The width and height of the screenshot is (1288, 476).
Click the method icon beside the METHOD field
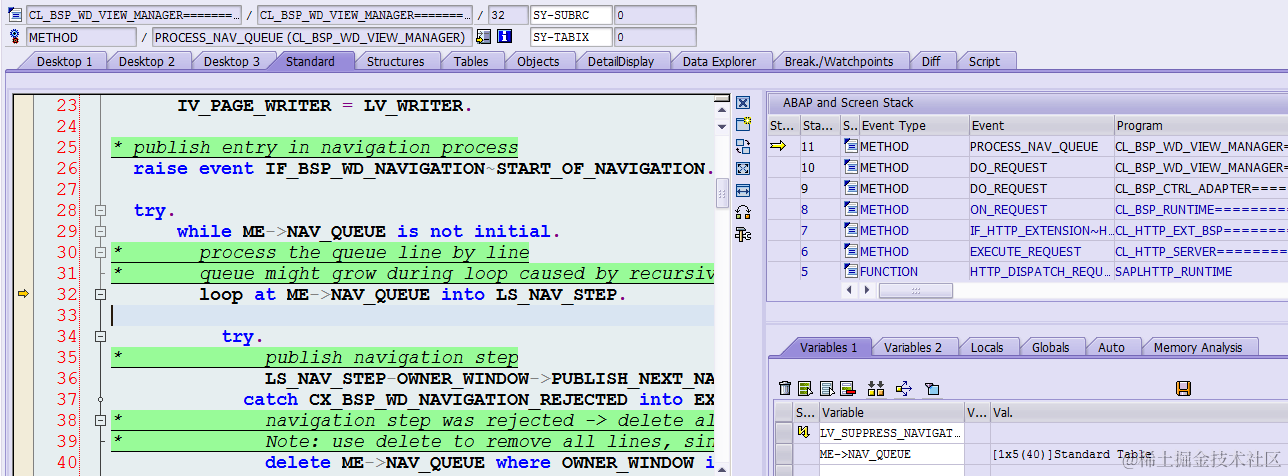click(x=15, y=37)
